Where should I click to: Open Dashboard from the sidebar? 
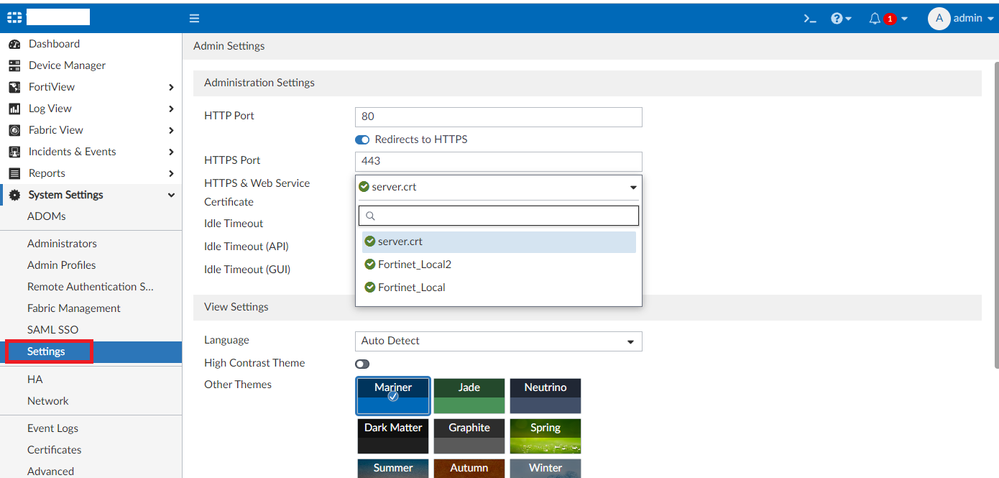pyautogui.click(x=54, y=44)
